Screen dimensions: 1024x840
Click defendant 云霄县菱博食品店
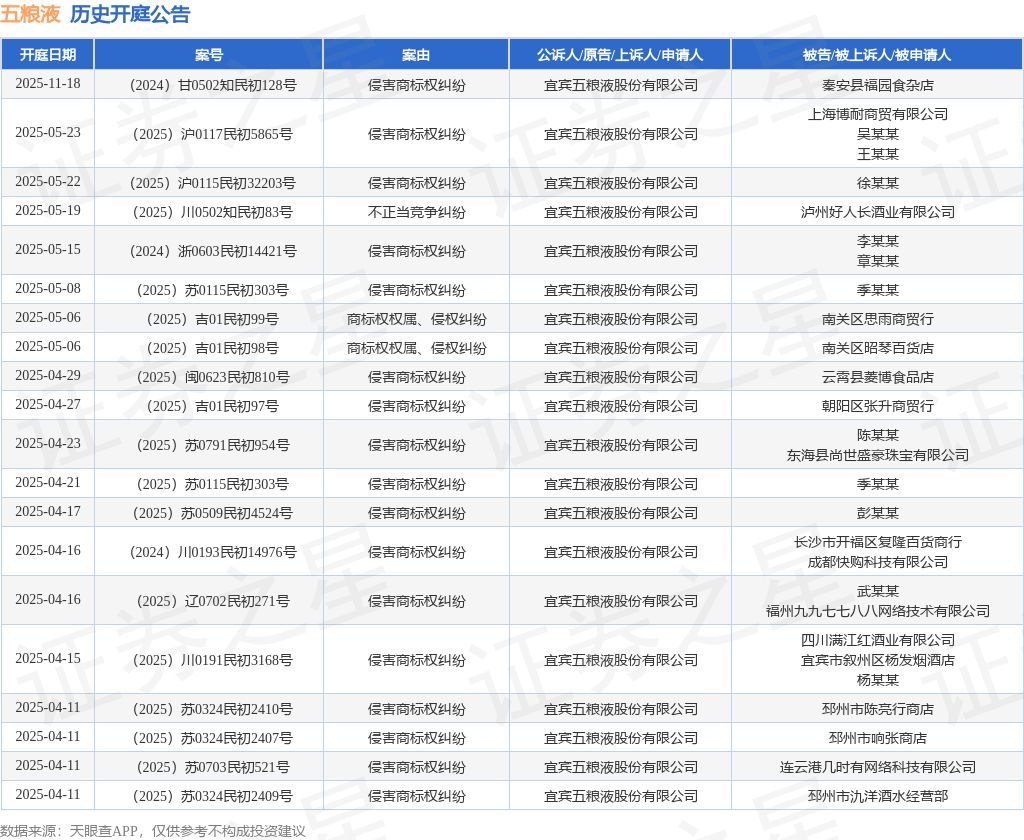point(878,377)
